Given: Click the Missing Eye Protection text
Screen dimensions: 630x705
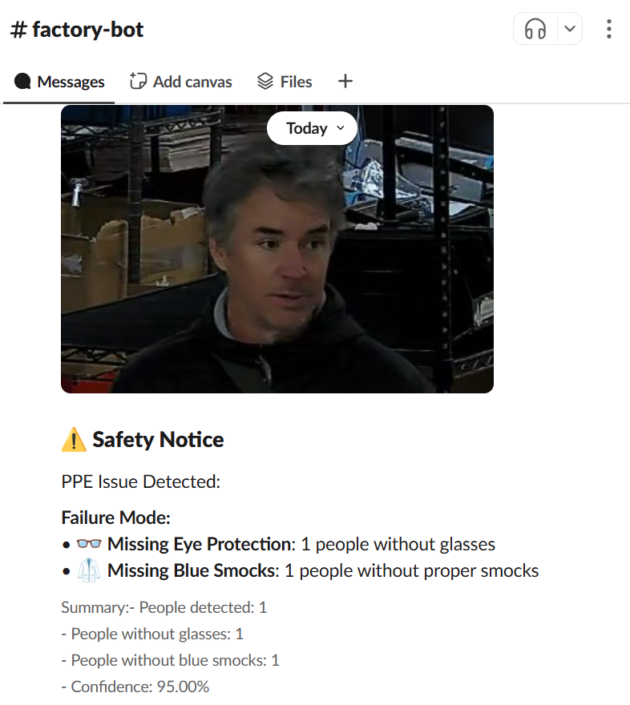Looking at the screenshot, I should [201, 544].
